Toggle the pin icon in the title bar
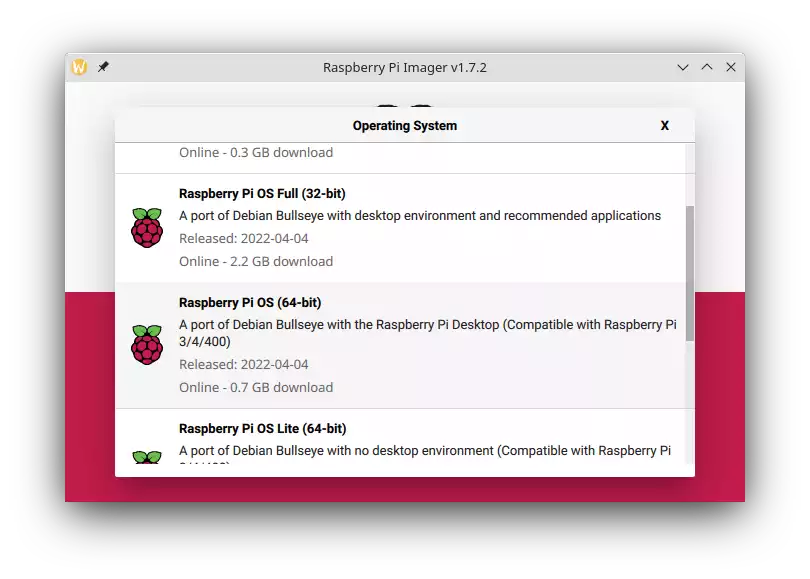 (103, 67)
